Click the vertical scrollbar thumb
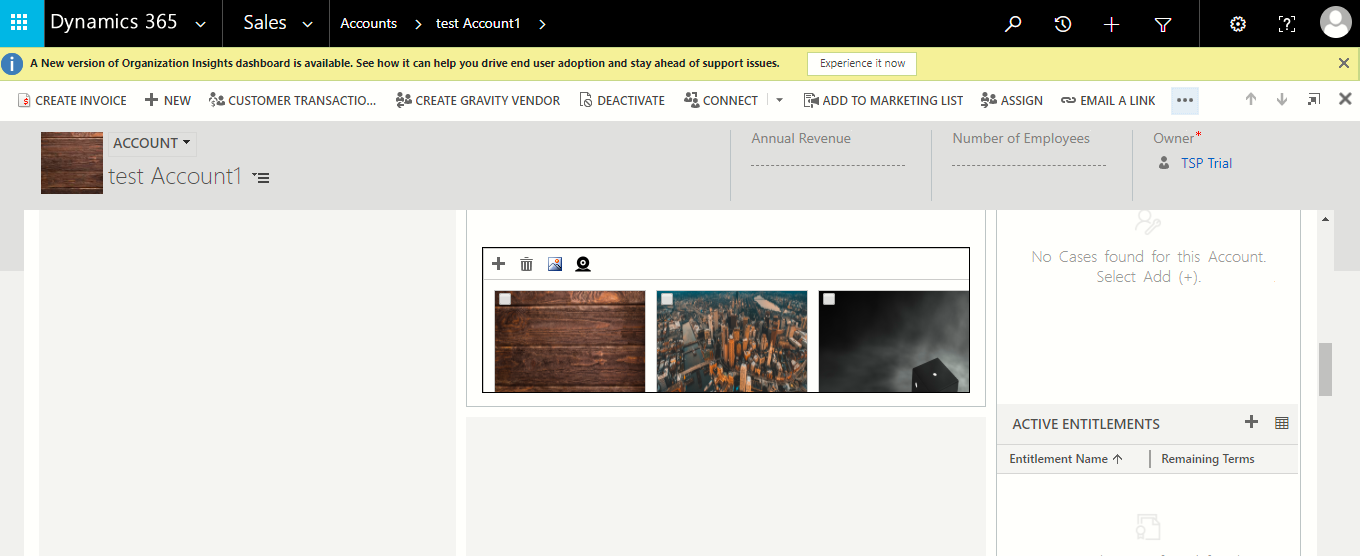 pyautogui.click(x=1326, y=369)
